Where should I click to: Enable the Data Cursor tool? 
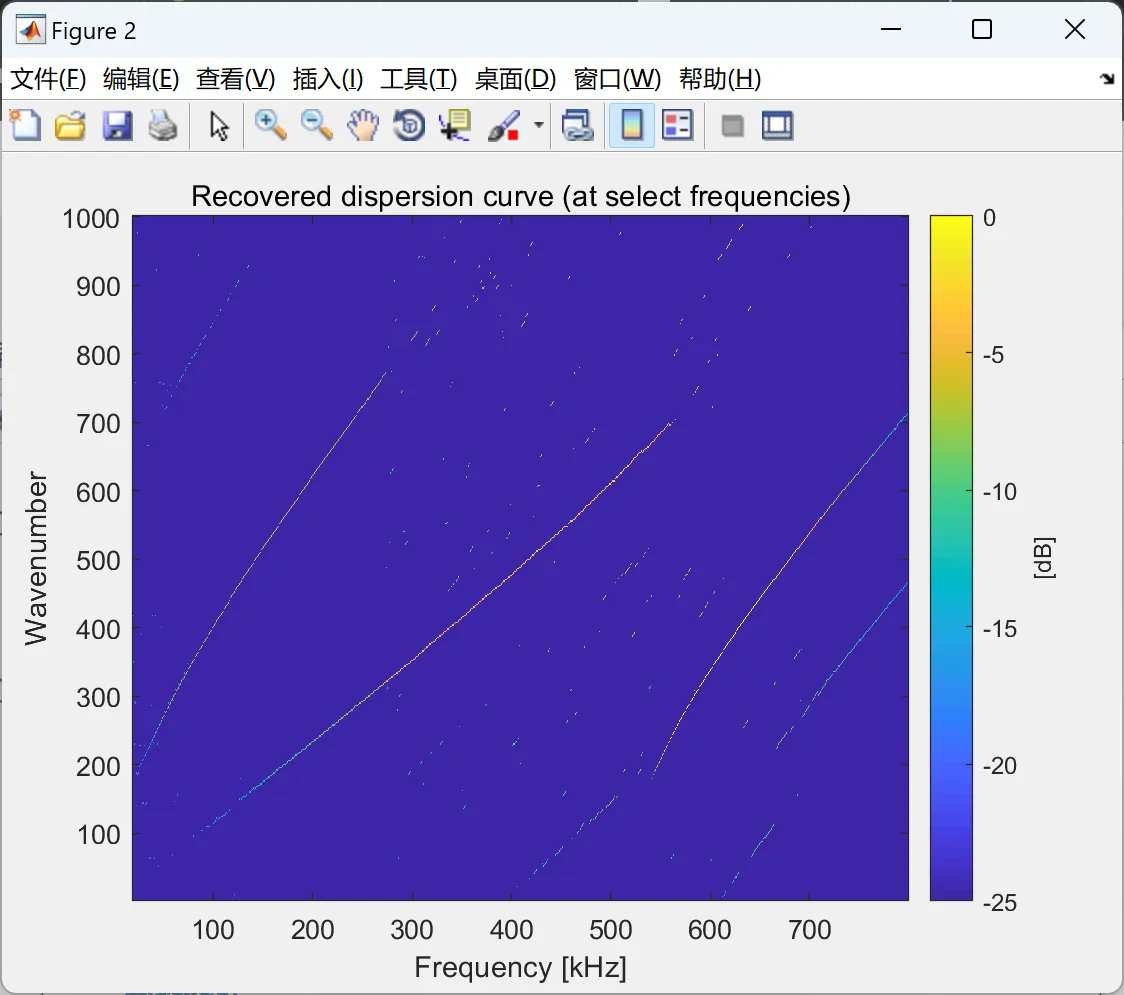[x=456, y=125]
